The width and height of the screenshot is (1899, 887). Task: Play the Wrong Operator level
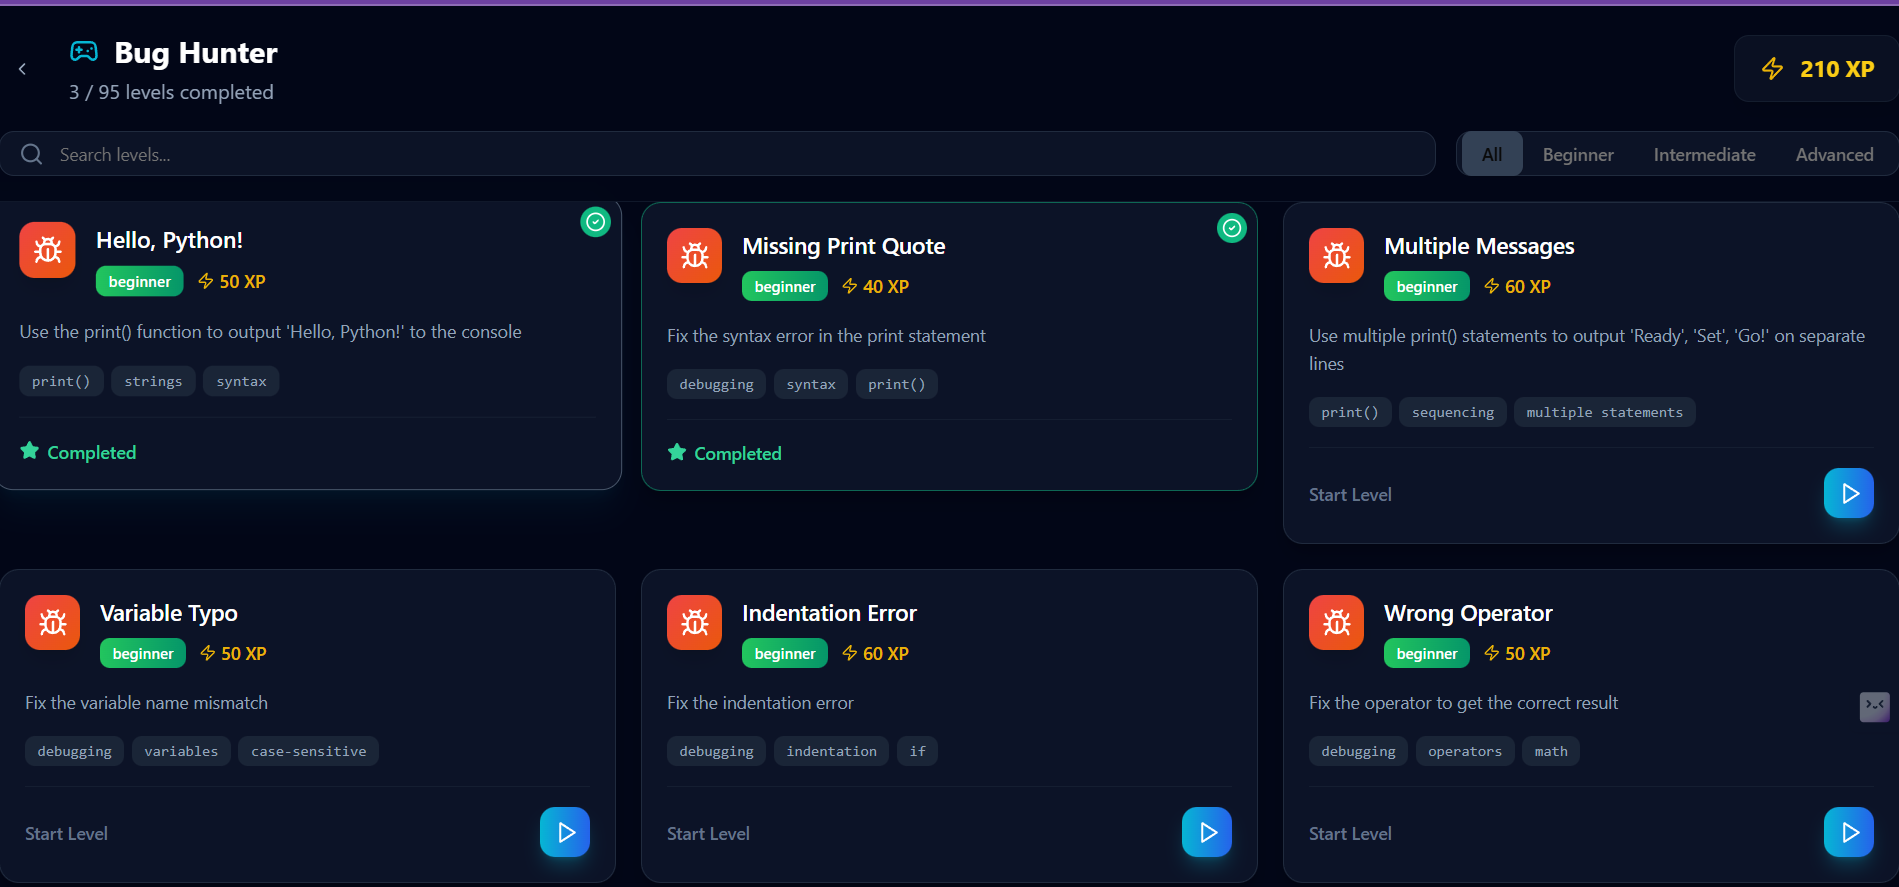tap(1849, 832)
